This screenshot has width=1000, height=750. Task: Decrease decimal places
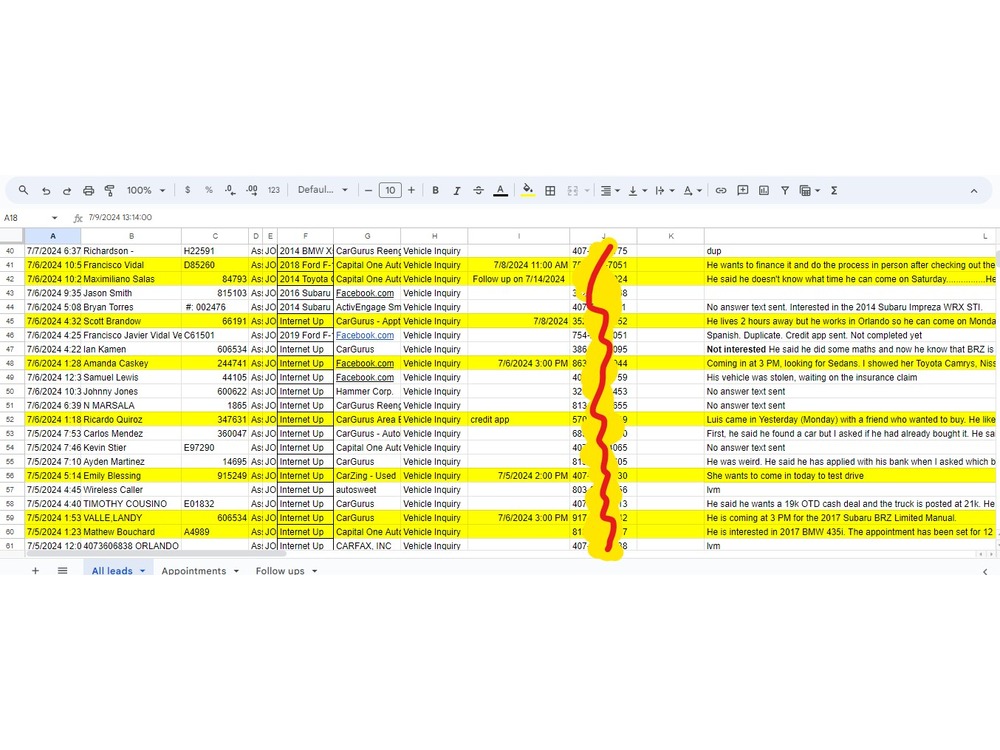[x=230, y=190]
